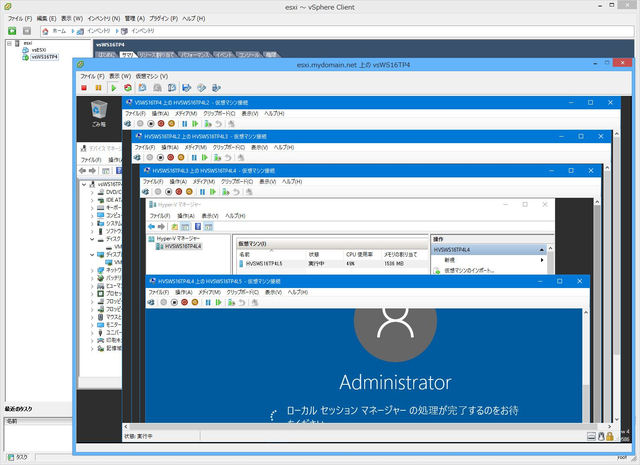Image resolution: width=640 pixels, height=465 pixels.
Task: Select the vsWS16TP4 VM in the inventory tree
Action: pyautogui.click(x=44, y=57)
